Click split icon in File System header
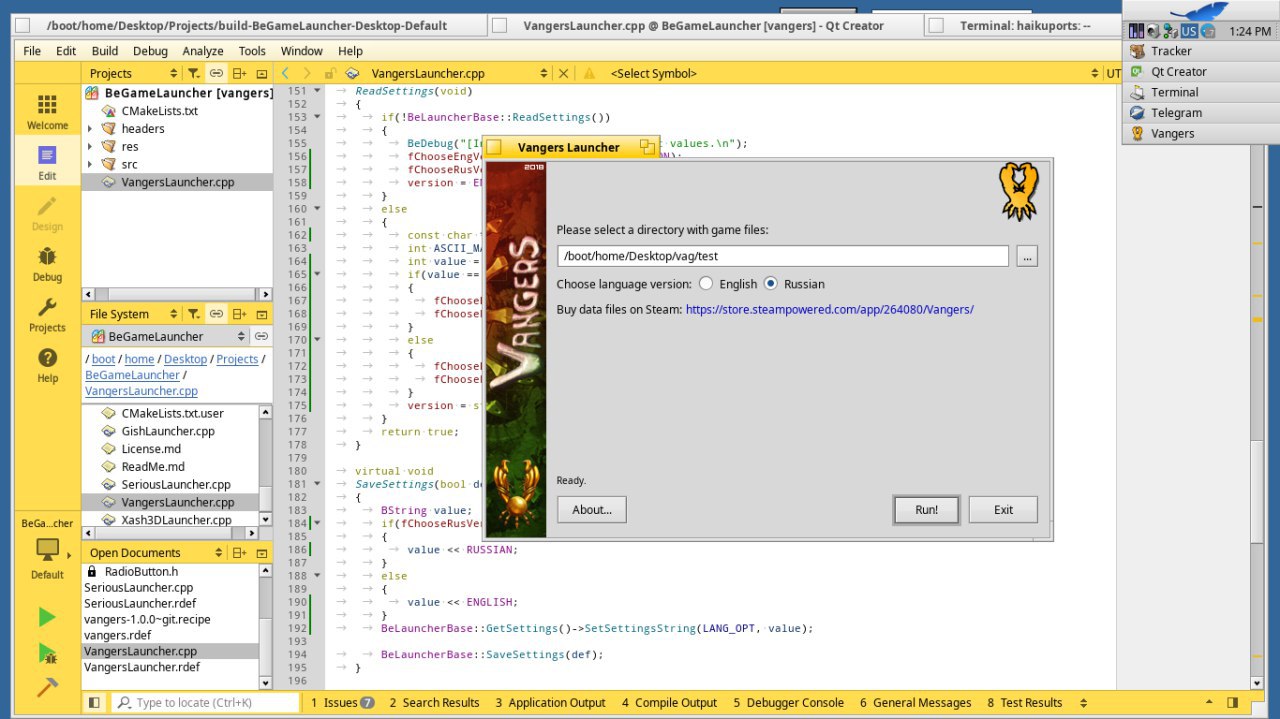This screenshot has height=719, width=1280. pos(239,313)
